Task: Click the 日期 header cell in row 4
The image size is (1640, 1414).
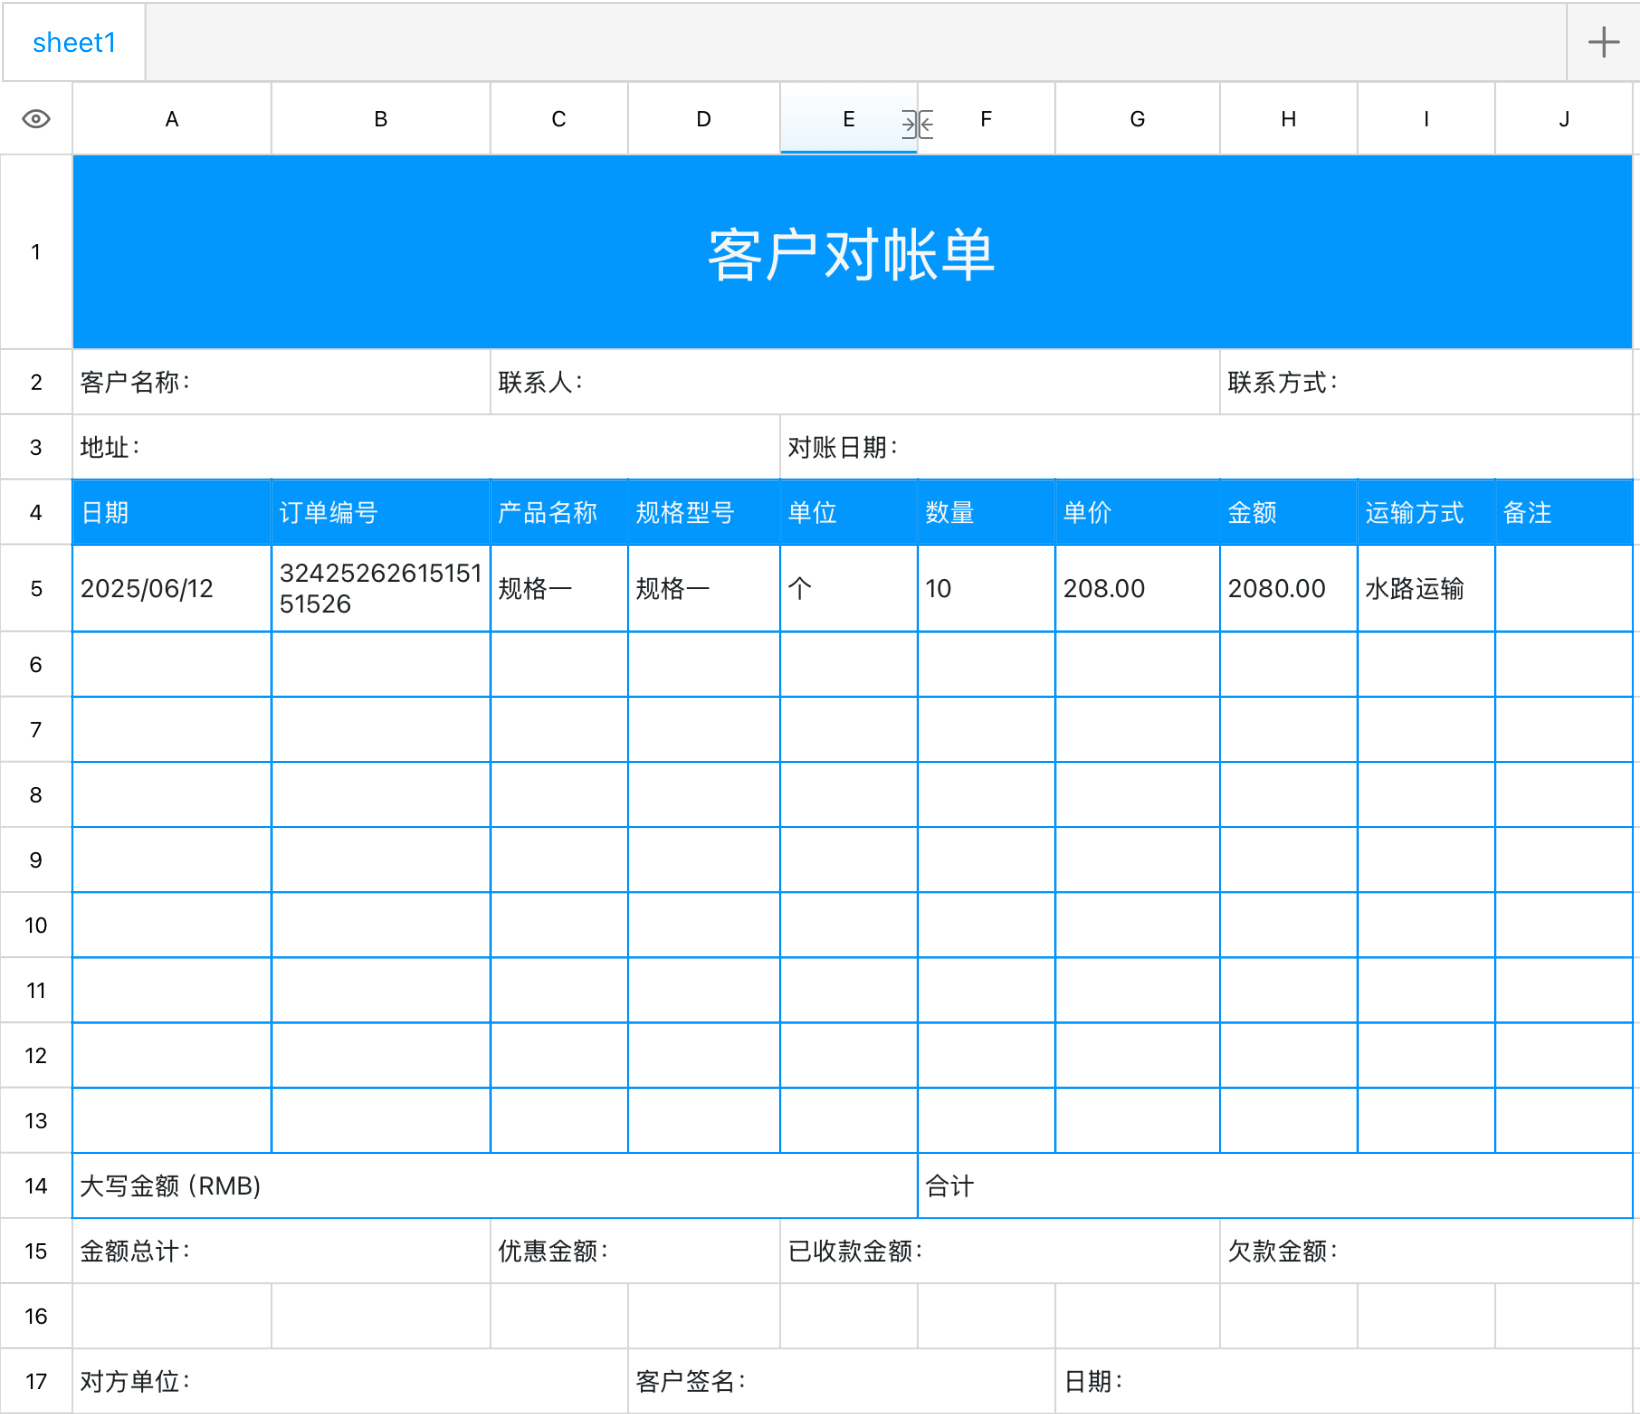Action: pos(172,513)
